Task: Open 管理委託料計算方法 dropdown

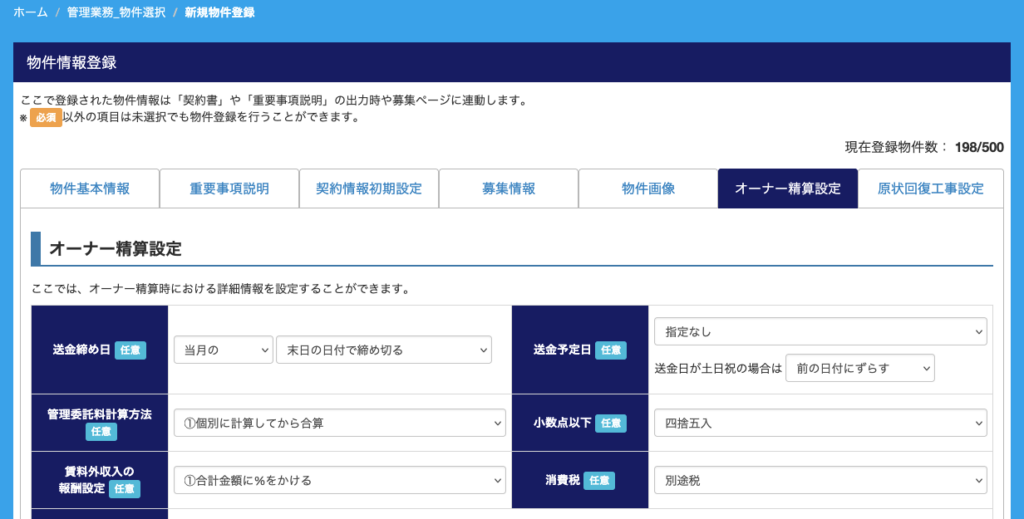Action: click(339, 423)
